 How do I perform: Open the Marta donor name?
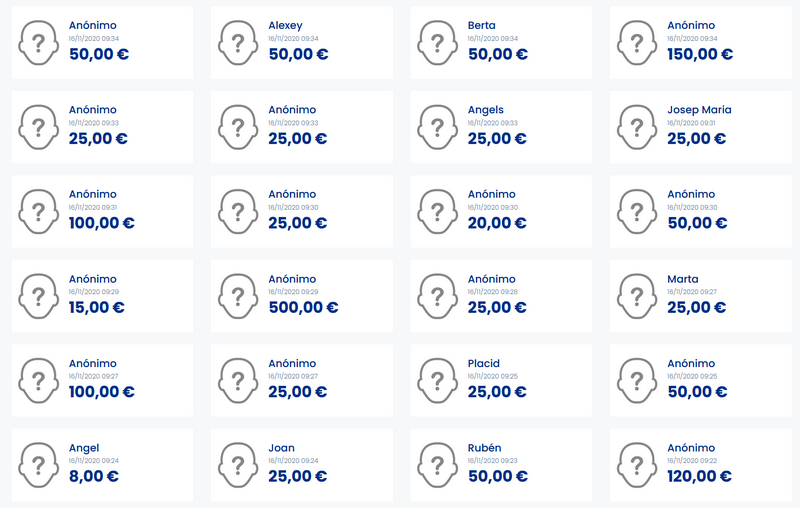(x=683, y=279)
